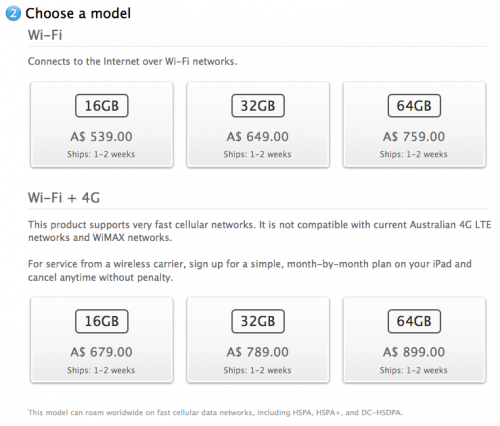
Task: Click the 32GB badge in the Wi-Fi row
Action: (258, 106)
